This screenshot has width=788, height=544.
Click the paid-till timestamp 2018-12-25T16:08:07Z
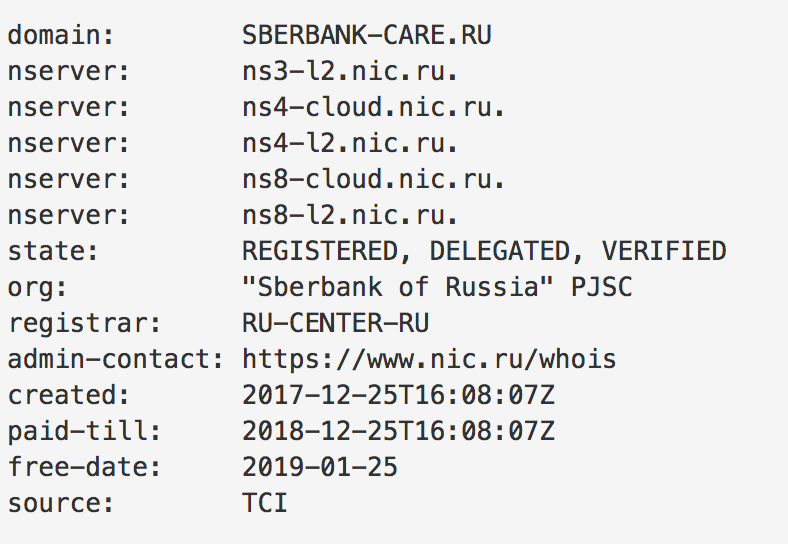click(x=398, y=431)
